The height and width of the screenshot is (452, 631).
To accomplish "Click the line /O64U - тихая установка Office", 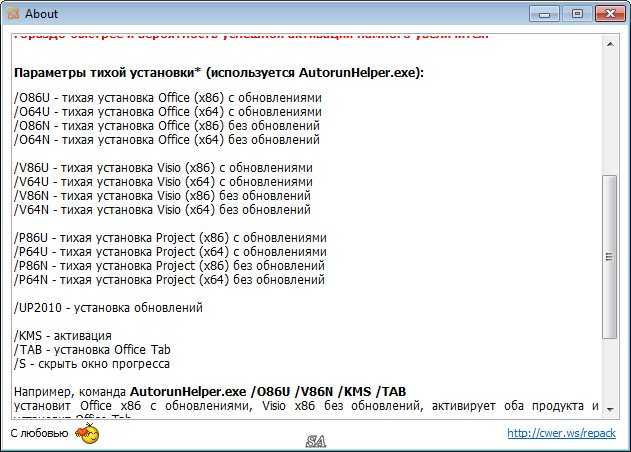I will click(168, 111).
